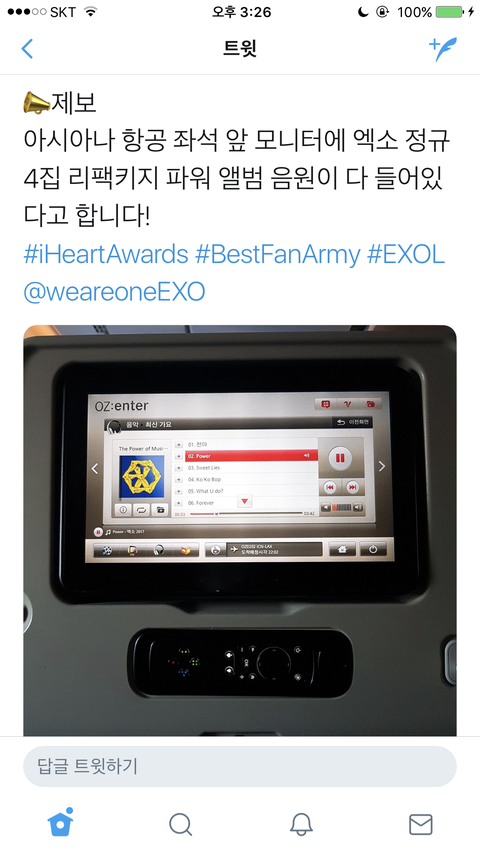Select the highlighted '02. Power' track row
The image size is (480, 853).
pos(246,456)
